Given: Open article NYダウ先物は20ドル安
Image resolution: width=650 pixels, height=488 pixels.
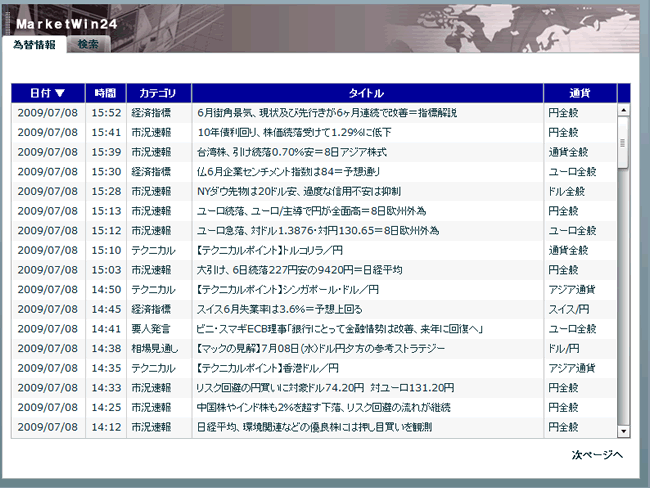Looking at the screenshot, I should coord(299,191).
